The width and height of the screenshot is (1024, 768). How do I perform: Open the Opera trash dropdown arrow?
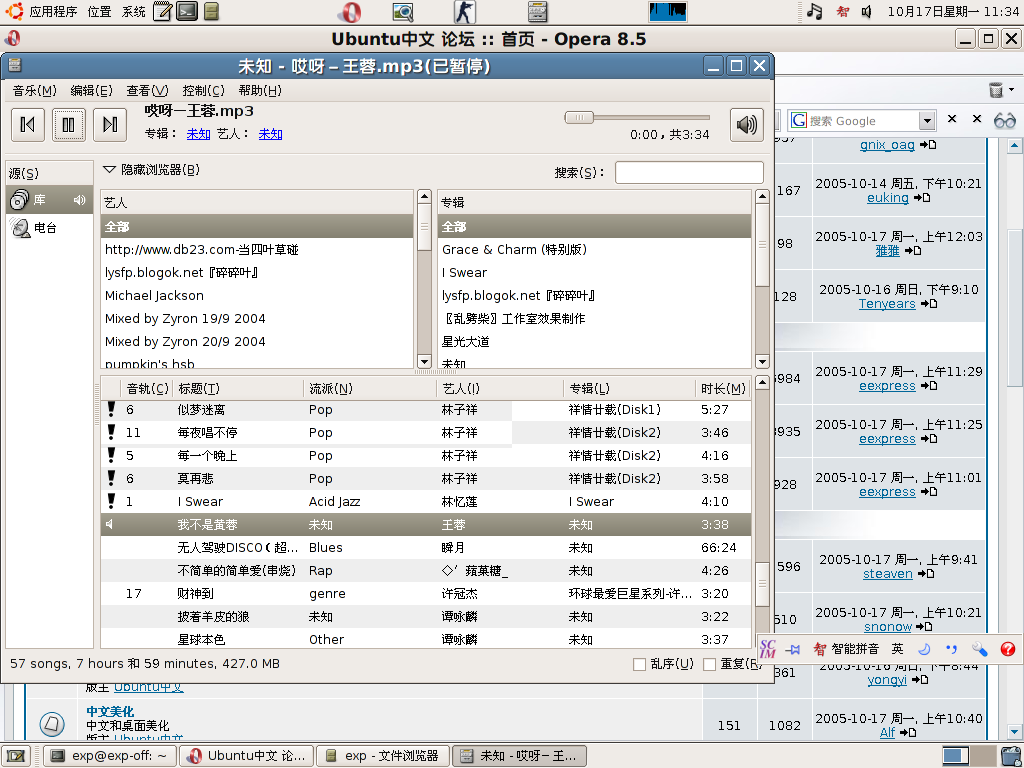click(1012, 89)
